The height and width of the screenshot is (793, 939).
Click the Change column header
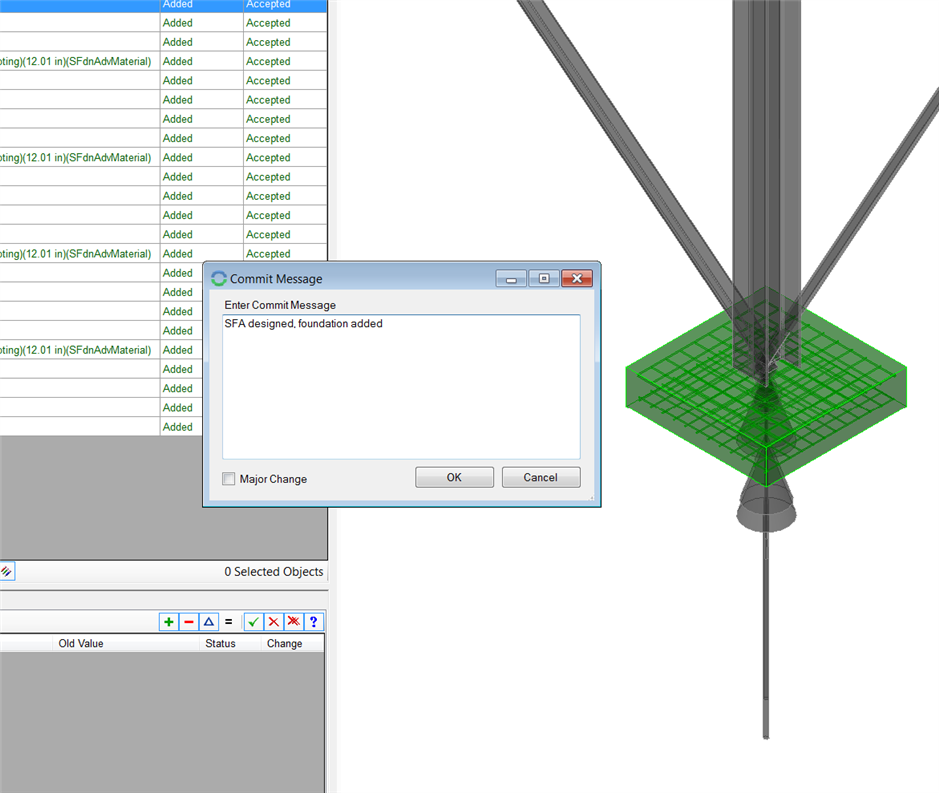tap(284, 644)
